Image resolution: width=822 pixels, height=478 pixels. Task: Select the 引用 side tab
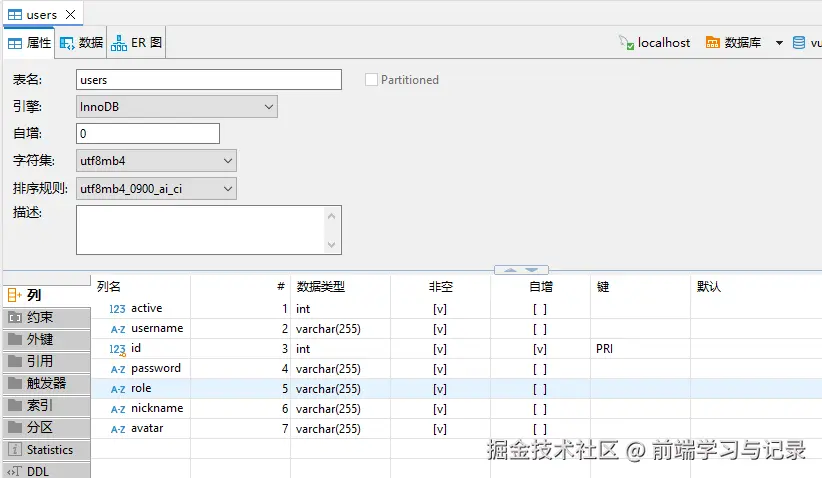coord(47,361)
